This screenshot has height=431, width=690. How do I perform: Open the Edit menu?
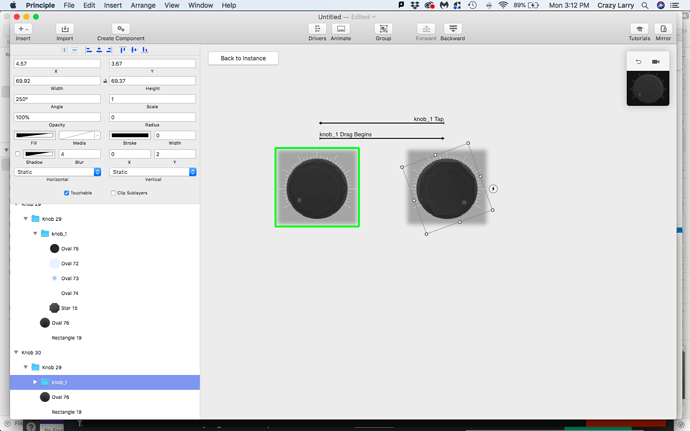pos(89,5)
